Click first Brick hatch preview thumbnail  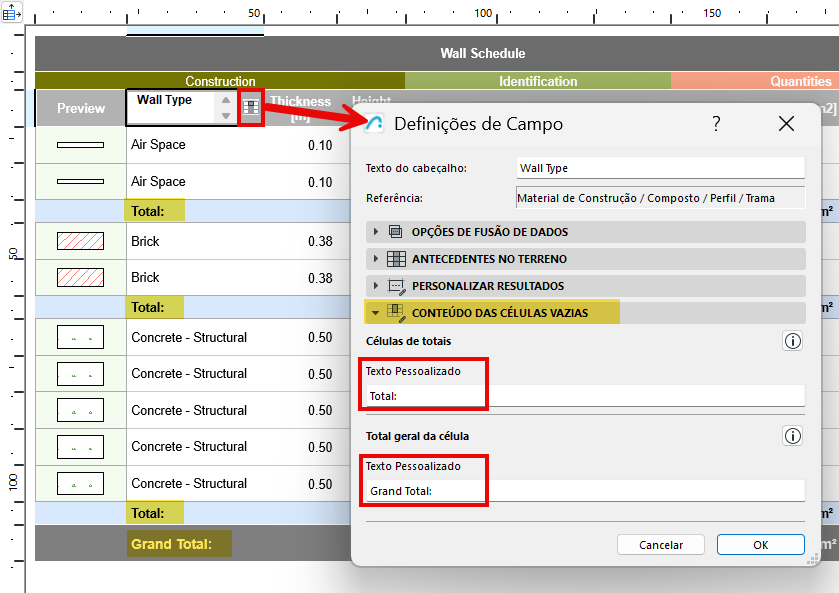(80, 241)
